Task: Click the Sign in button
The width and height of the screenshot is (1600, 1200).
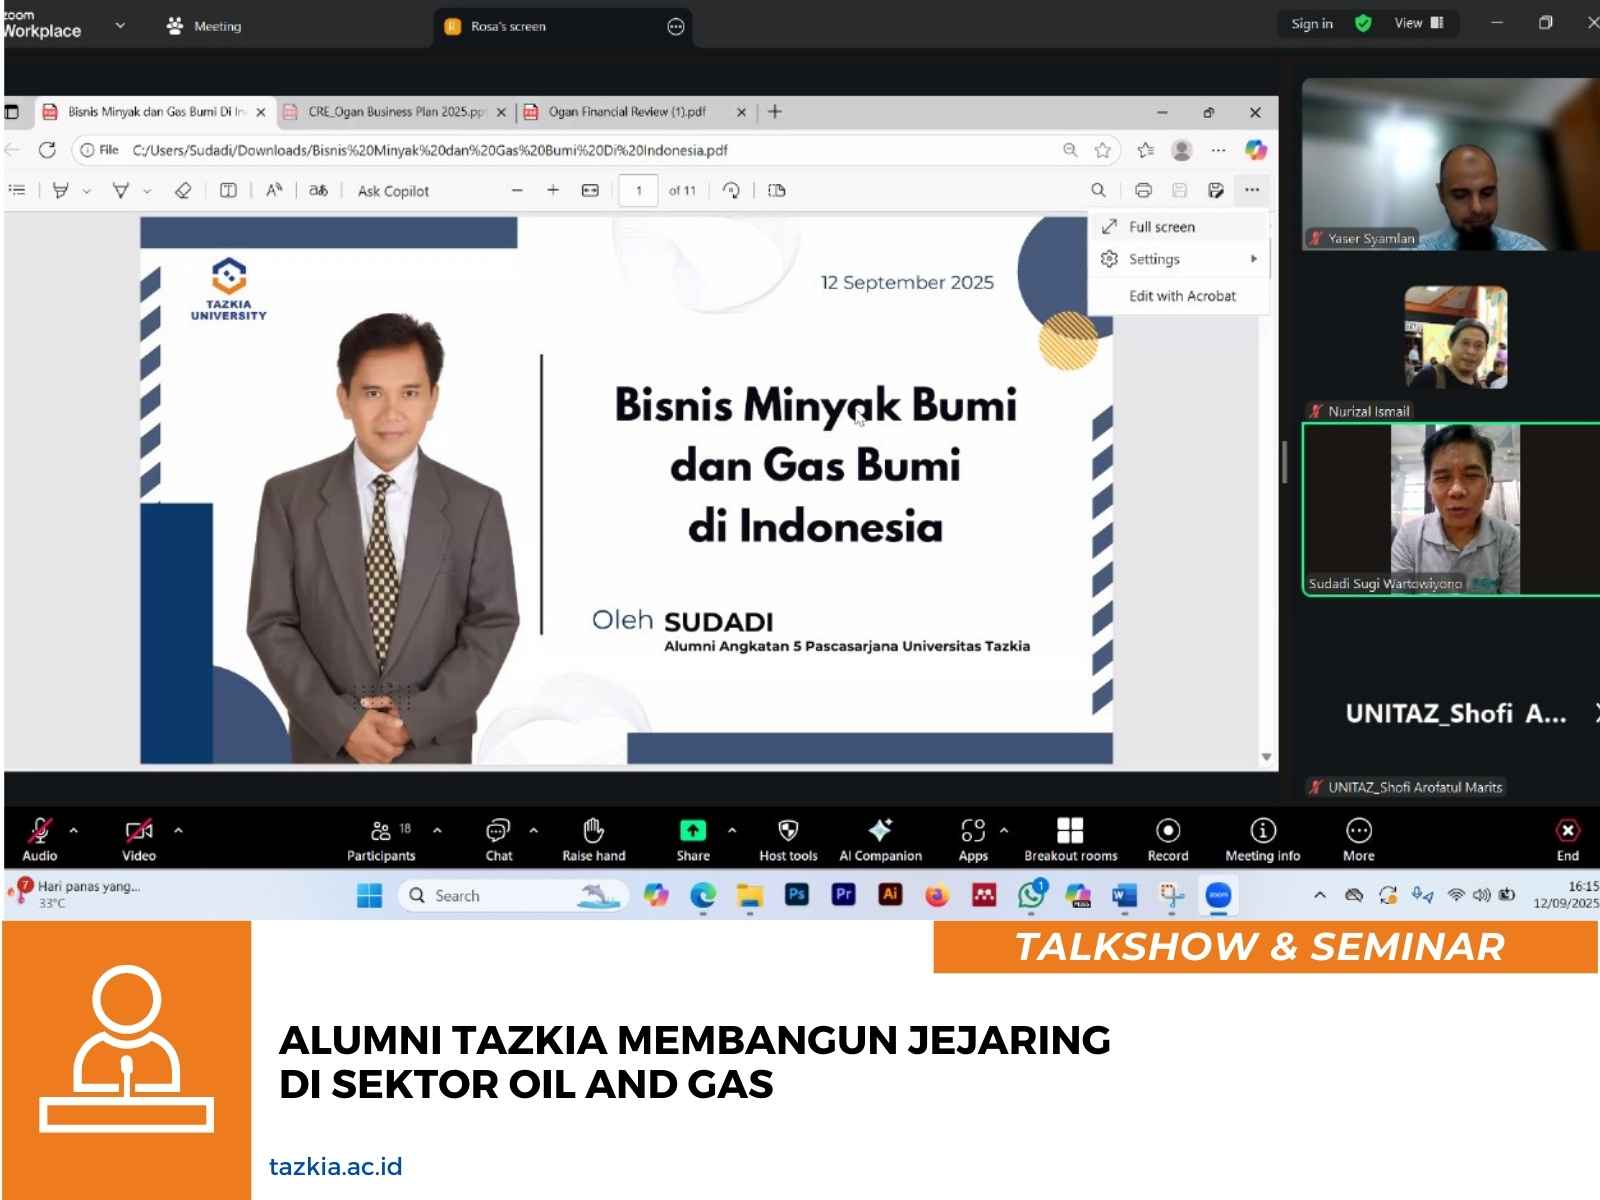Action: pyautogui.click(x=1311, y=24)
